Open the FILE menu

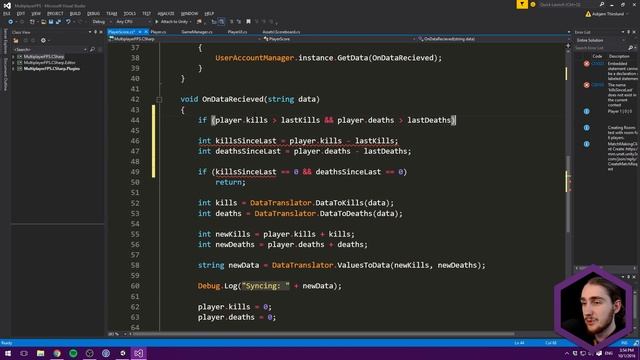point(7,13)
